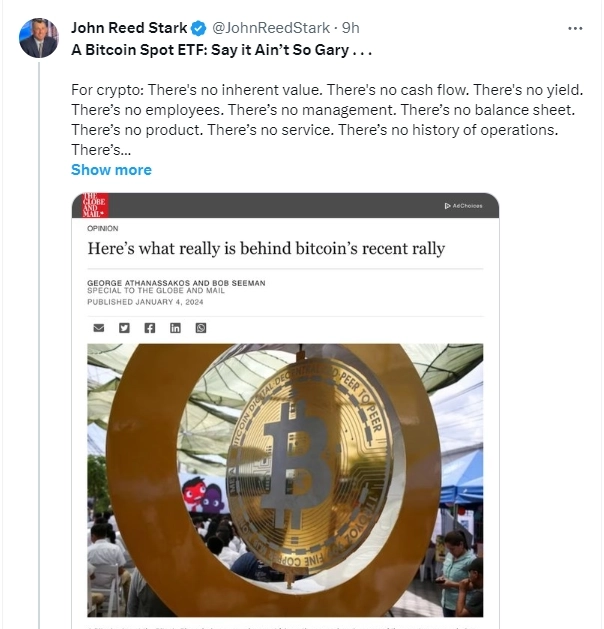Screen dimensions: 604x629
Task: Click the Globe and Mail logo
Action: point(96,206)
